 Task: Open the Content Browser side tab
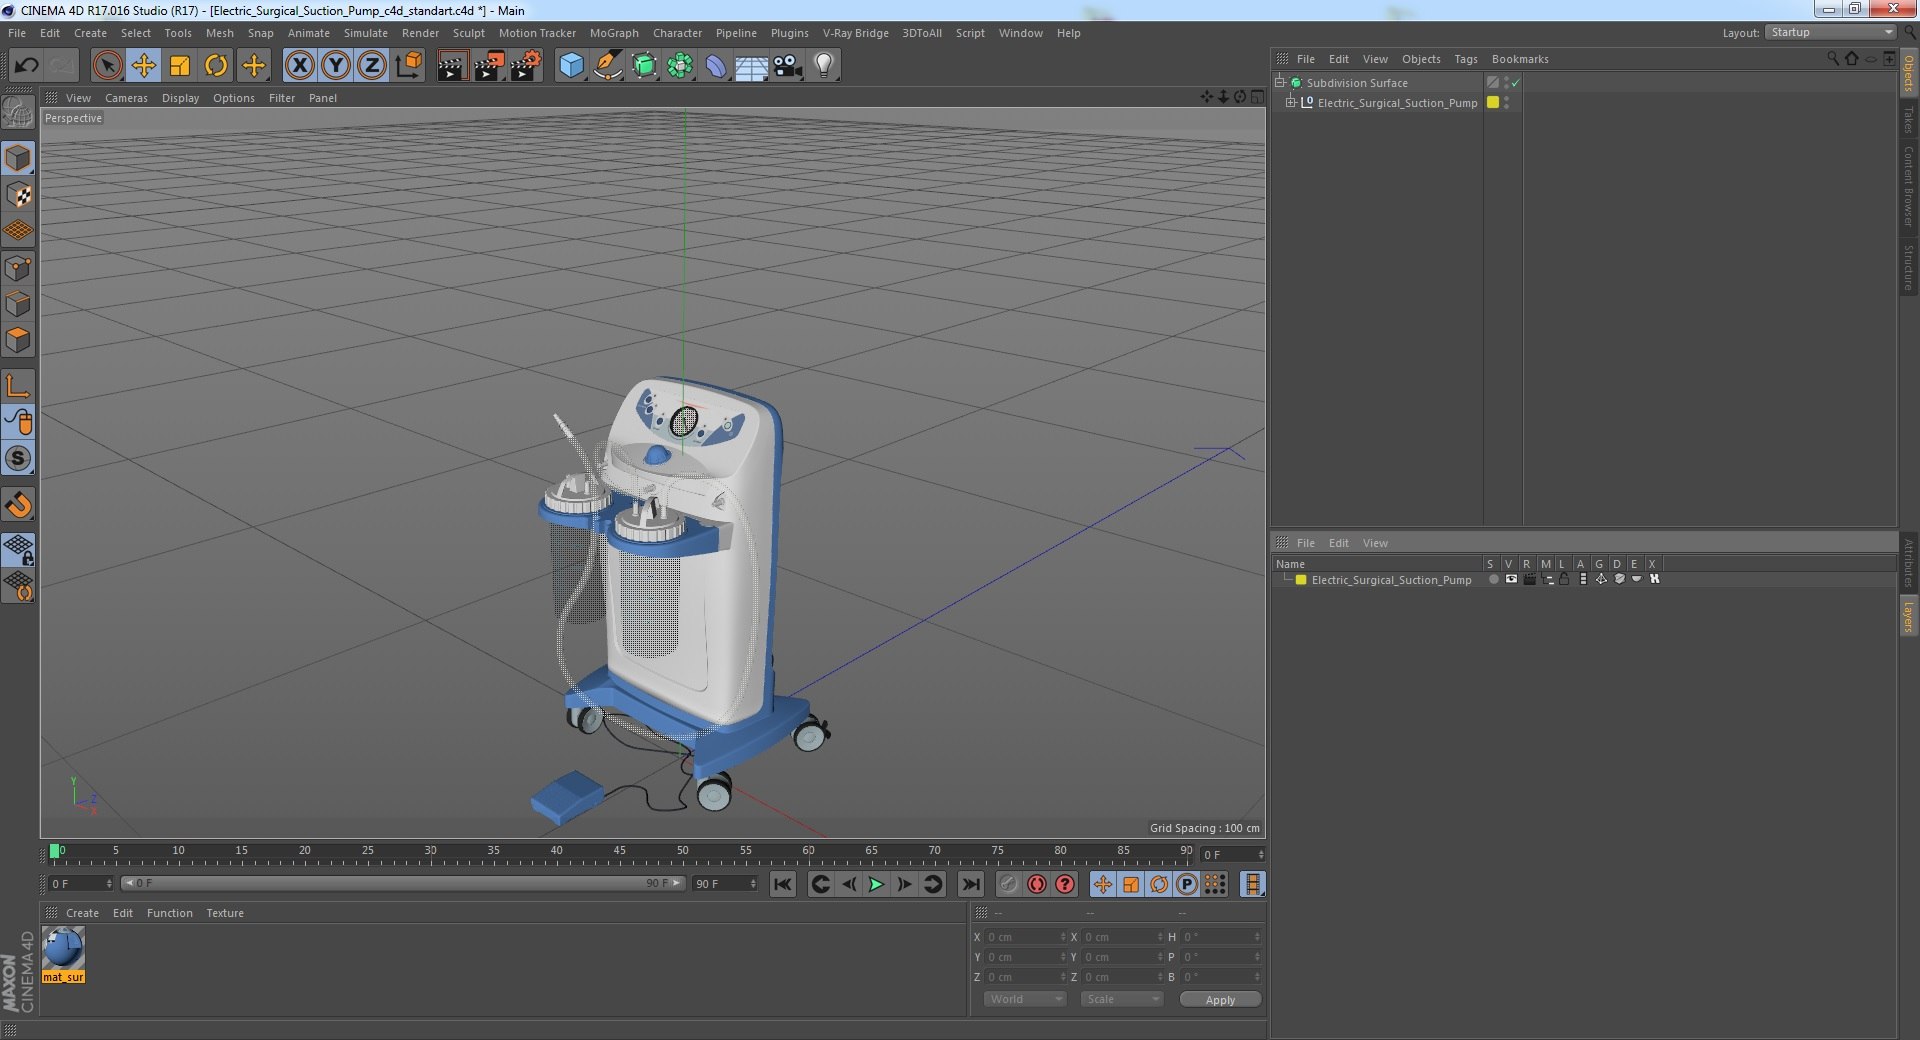(x=1908, y=186)
